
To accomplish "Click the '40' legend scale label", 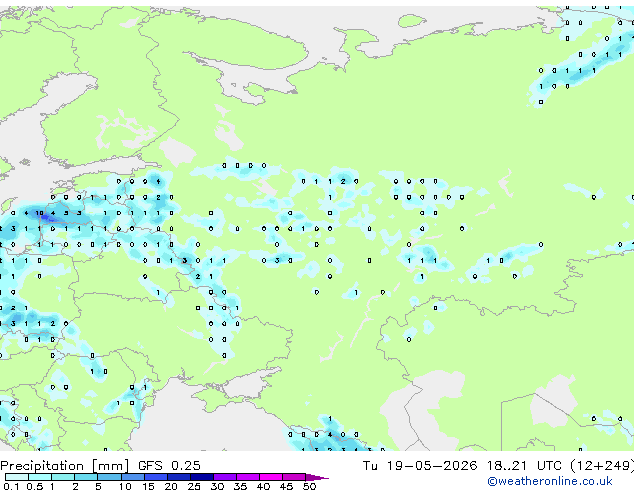I will coord(263,486).
